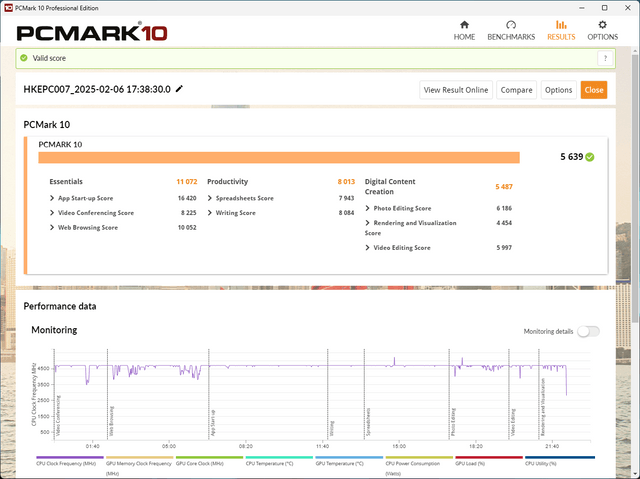Click the Spreadsheets value 7 943
Screen dimensions: 640x479
(346, 198)
